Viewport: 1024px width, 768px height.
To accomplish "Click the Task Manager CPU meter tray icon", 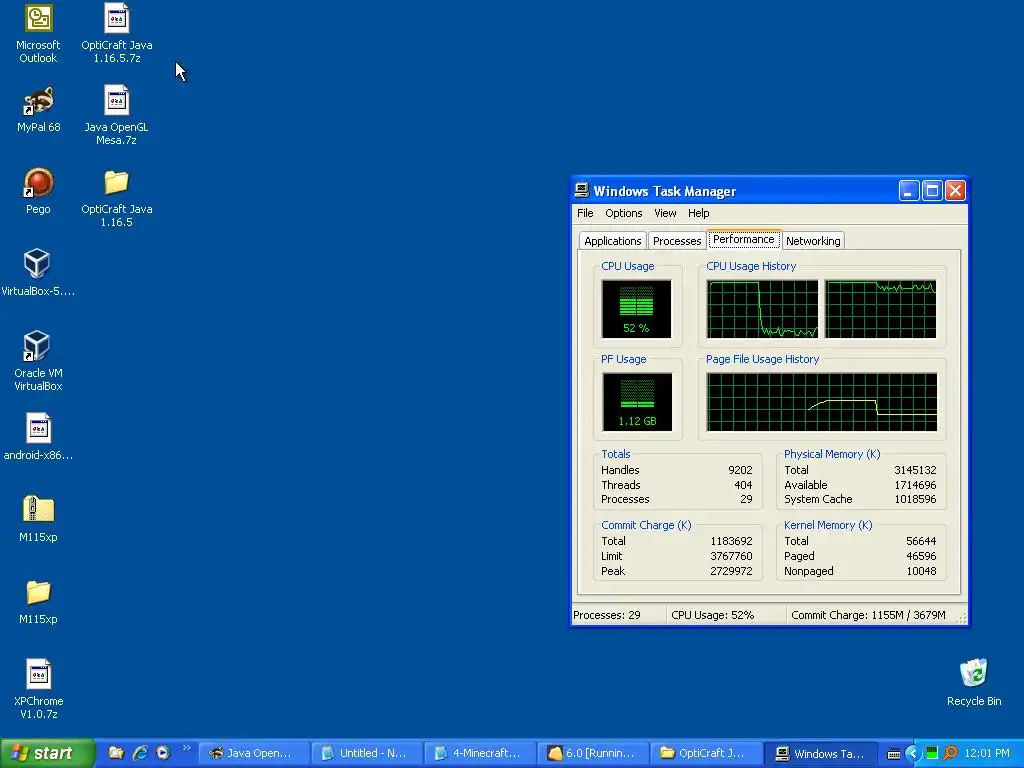I will pyautogui.click(x=932, y=753).
